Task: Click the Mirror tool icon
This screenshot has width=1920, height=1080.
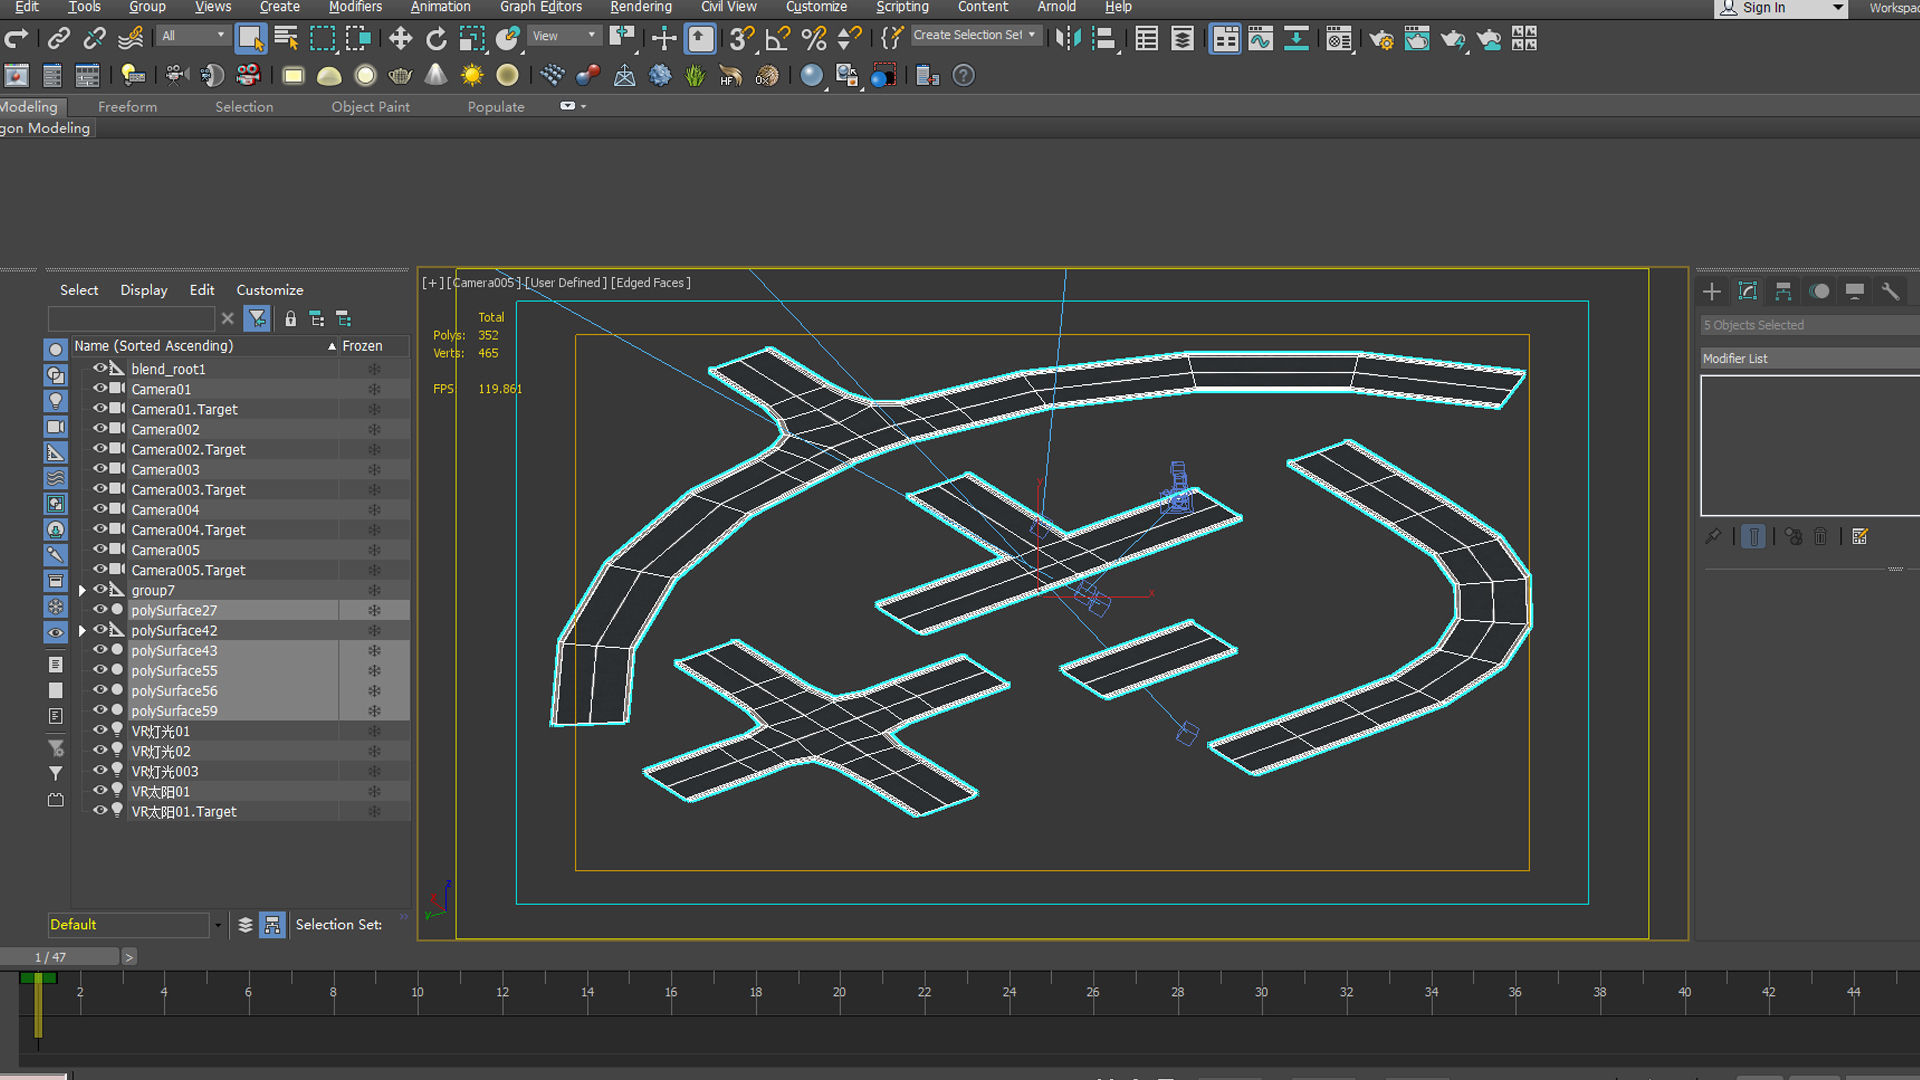Action: 1067,39
